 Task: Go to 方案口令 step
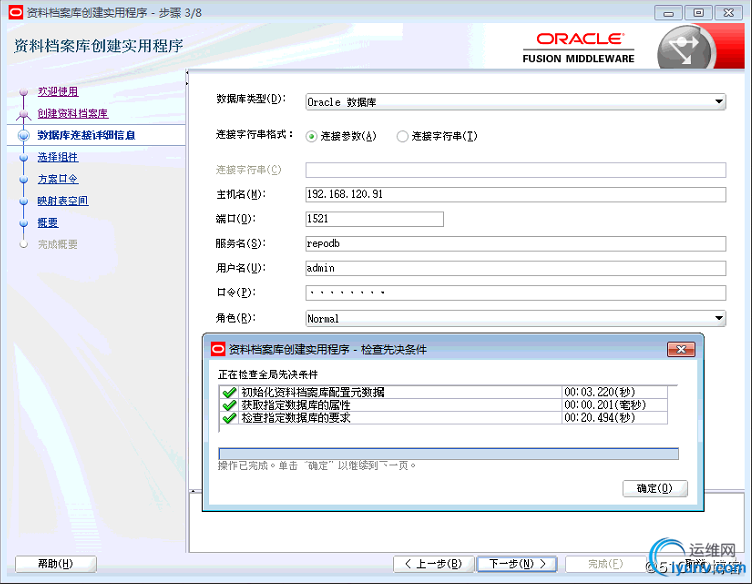(x=58, y=179)
